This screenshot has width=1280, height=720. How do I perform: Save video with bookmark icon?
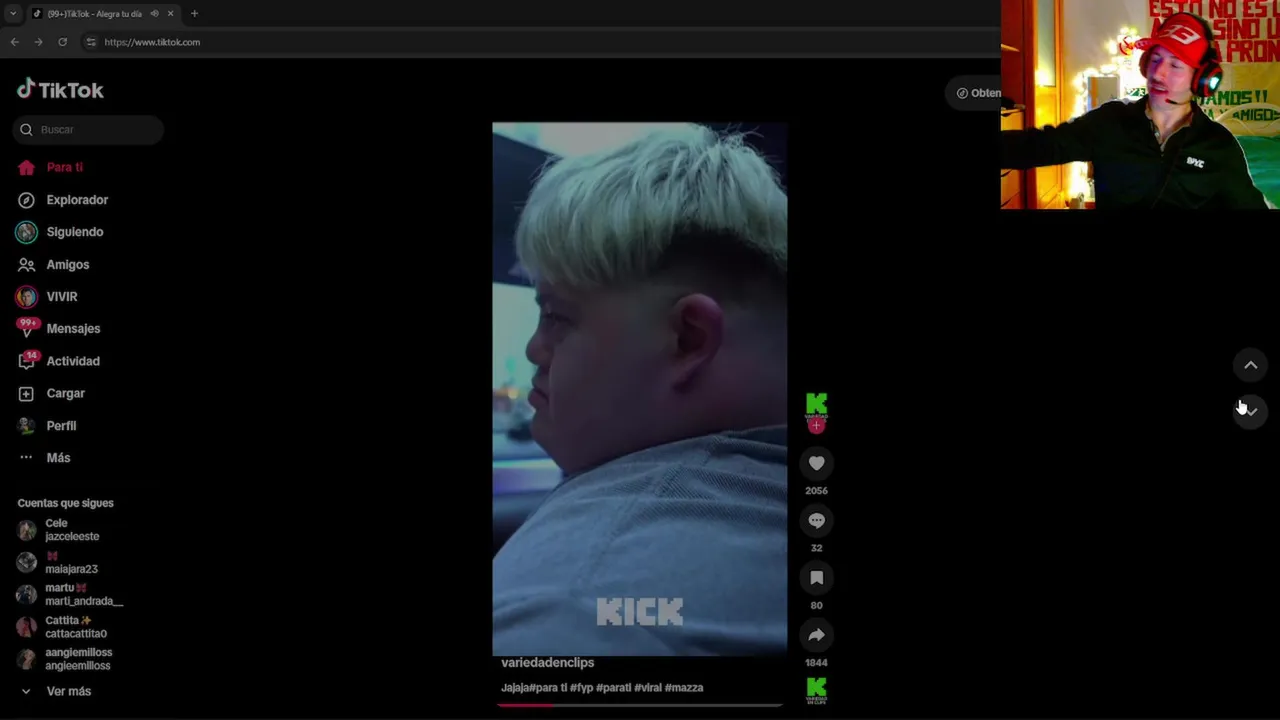[816, 578]
